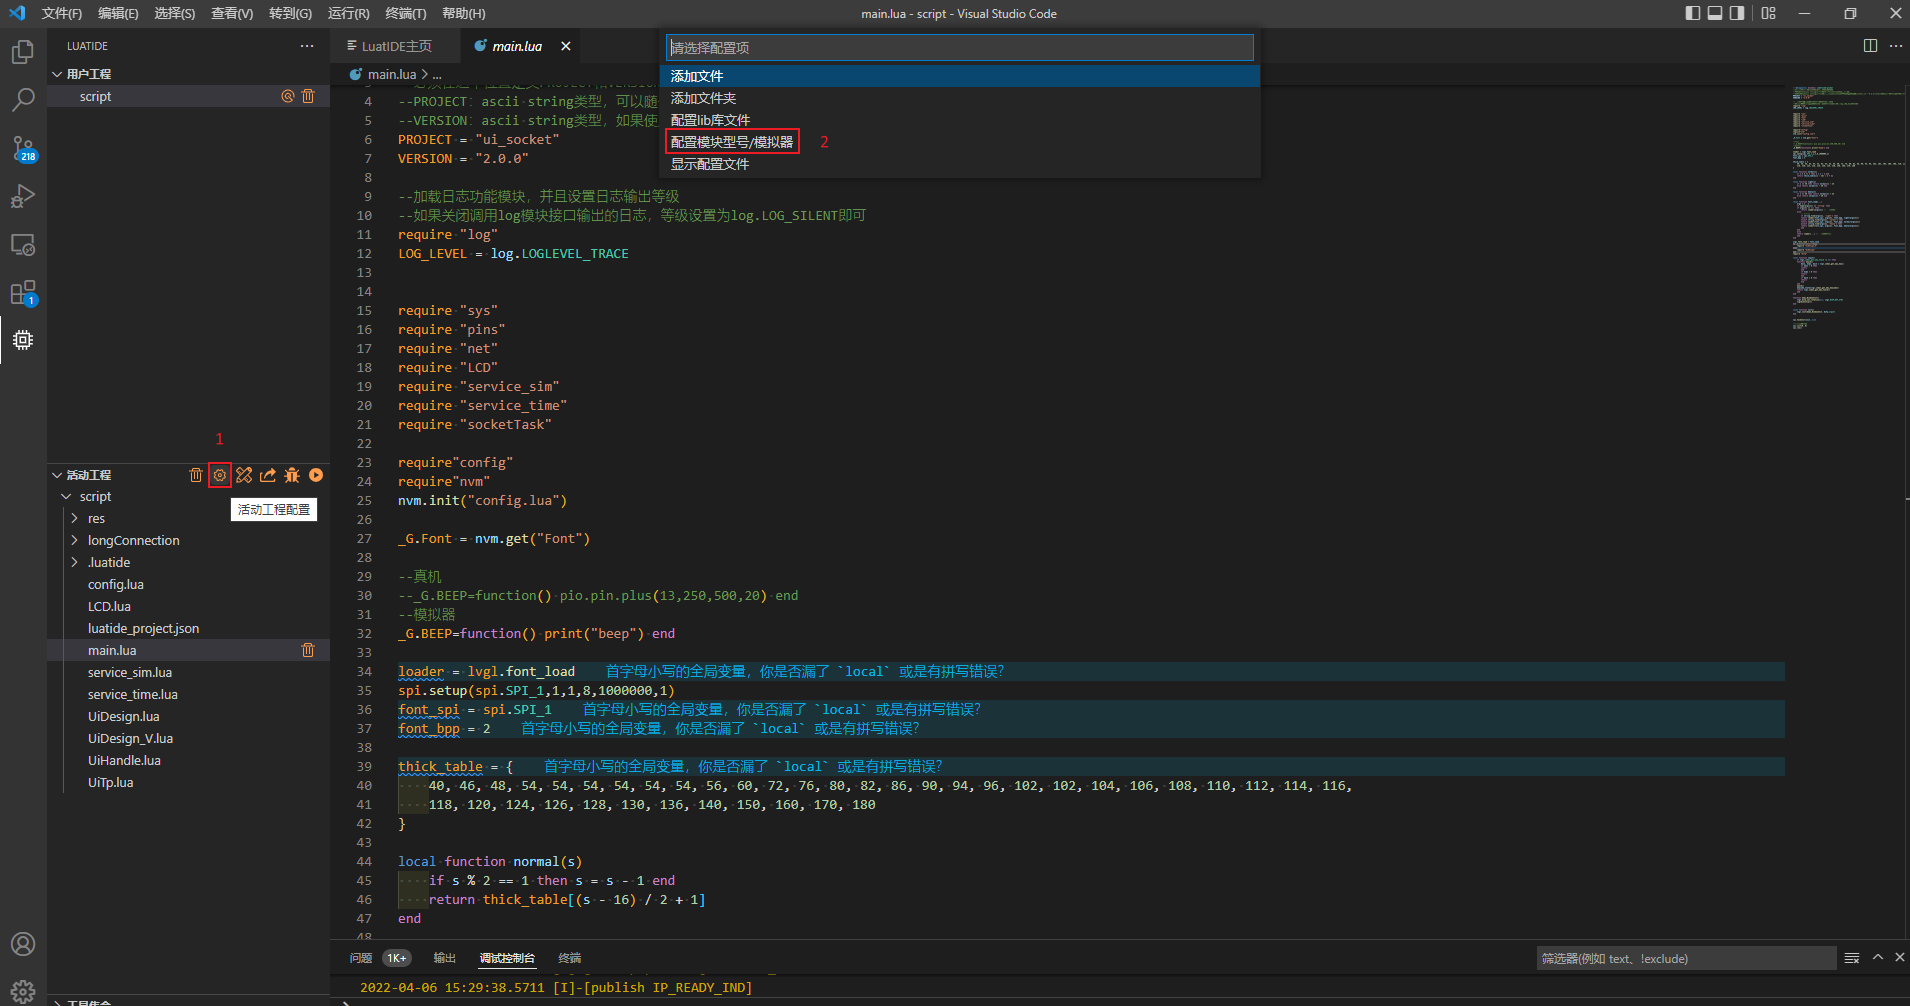
Task: Delete main.lua using its trash icon
Action: [308, 650]
